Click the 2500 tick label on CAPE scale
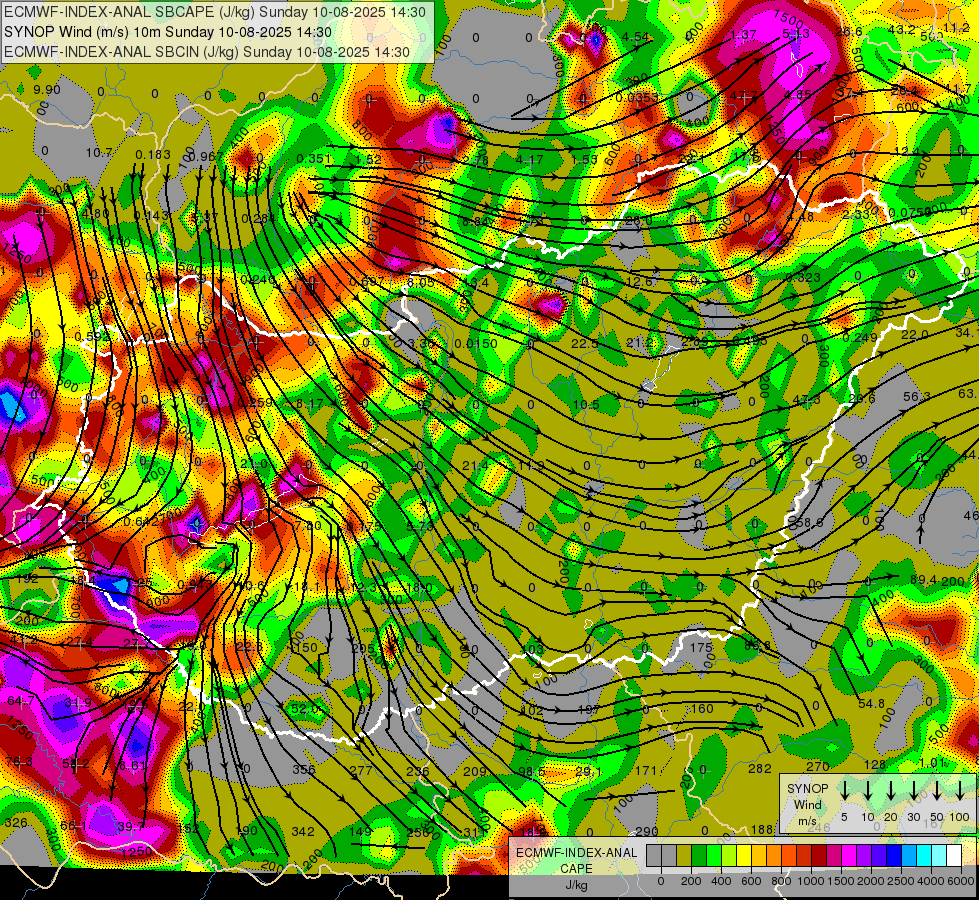 [x=901, y=881]
